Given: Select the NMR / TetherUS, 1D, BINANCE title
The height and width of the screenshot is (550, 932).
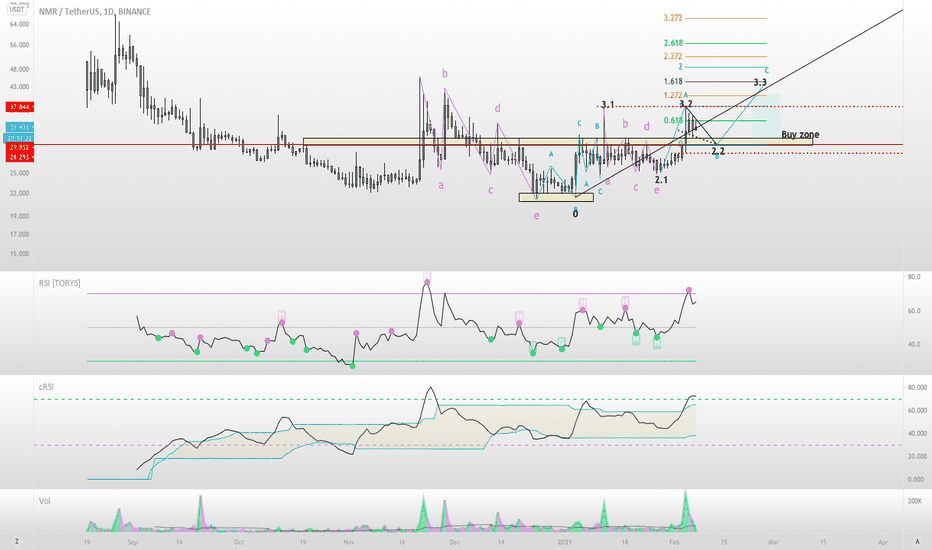Looking at the screenshot, I should pos(95,11).
